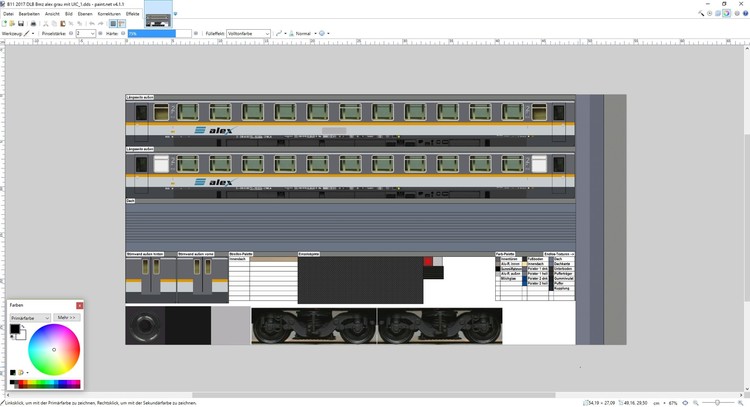Viewport: 750px width, 407px height.
Task: Click the Paste clipboard icon
Action: point(63,23)
